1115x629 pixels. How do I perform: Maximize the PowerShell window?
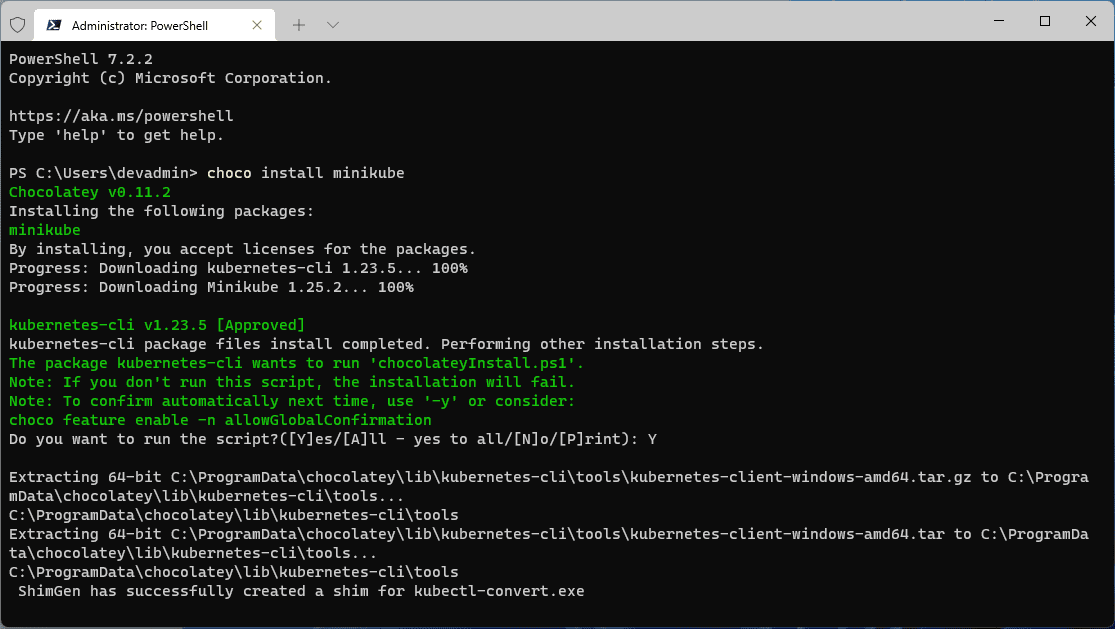tap(1045, 21)
